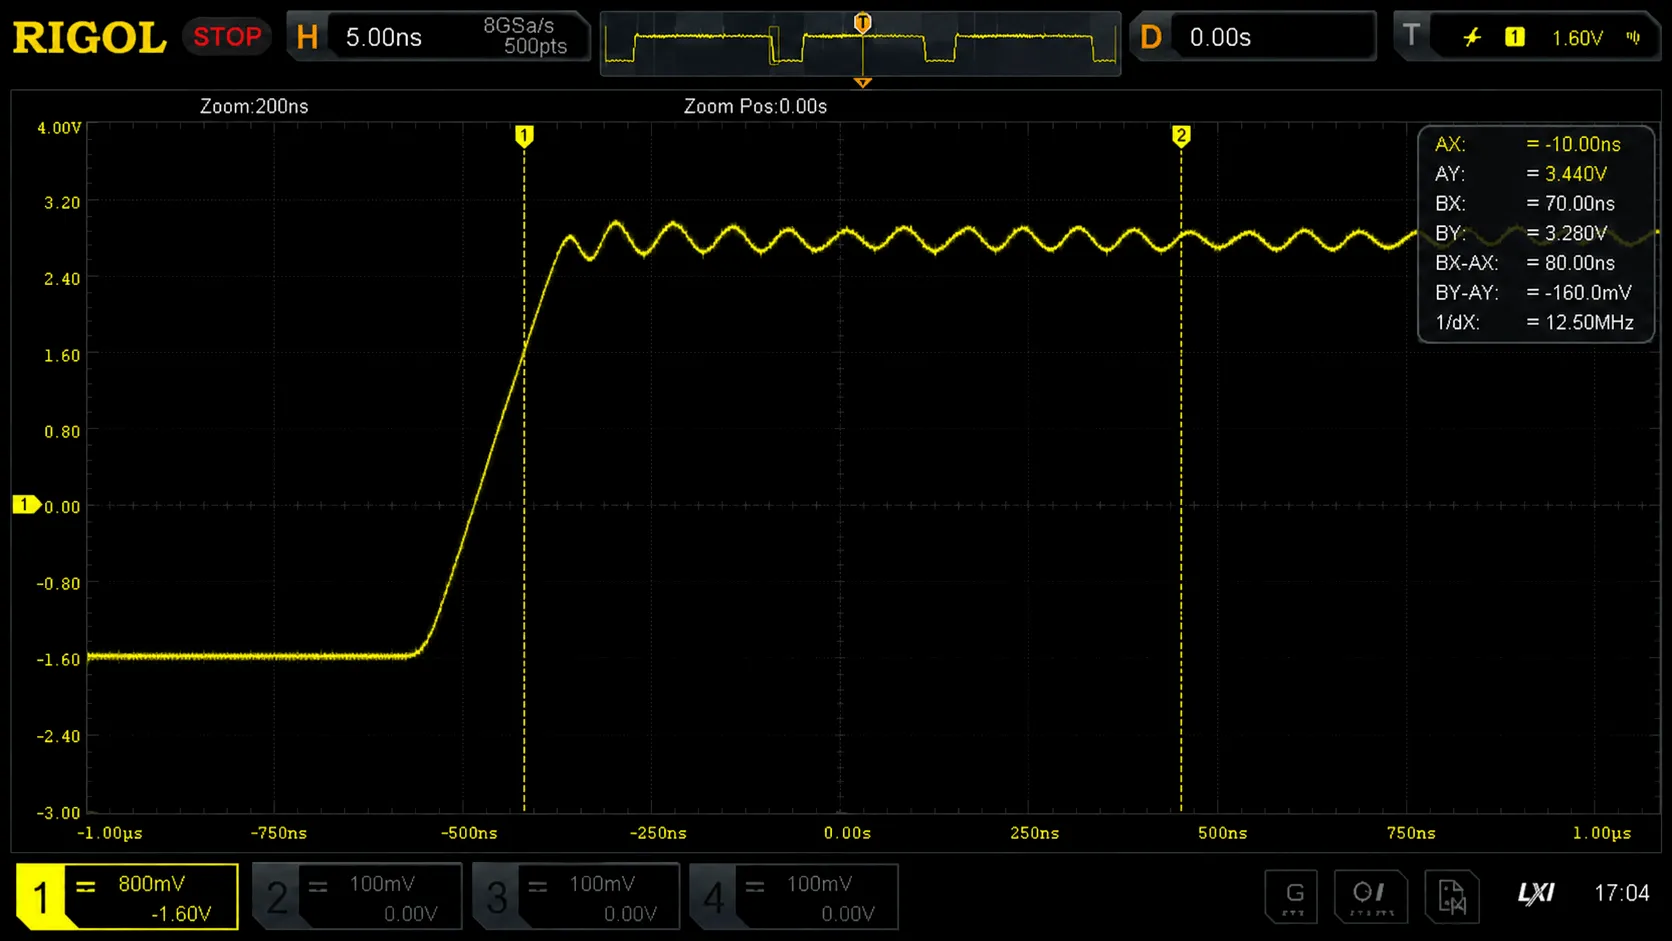Viewport: 1672px width, 941px height.
Task: Toggle channel 2 on
Action: coord(357,897)
